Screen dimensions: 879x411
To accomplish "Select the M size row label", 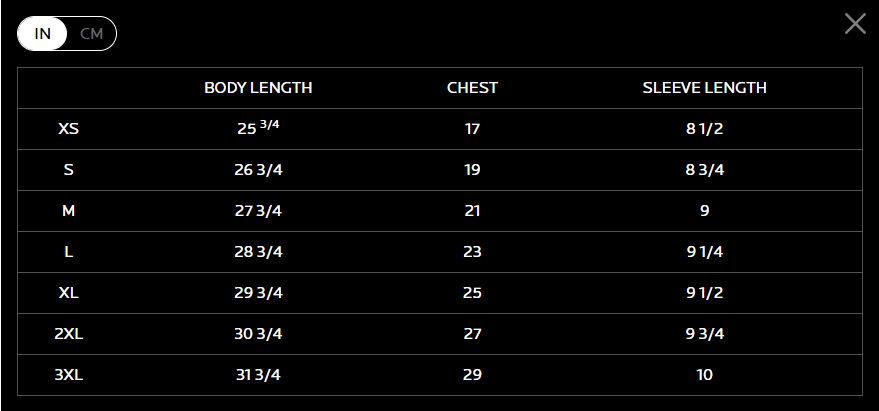I will (x=68, y=211).
